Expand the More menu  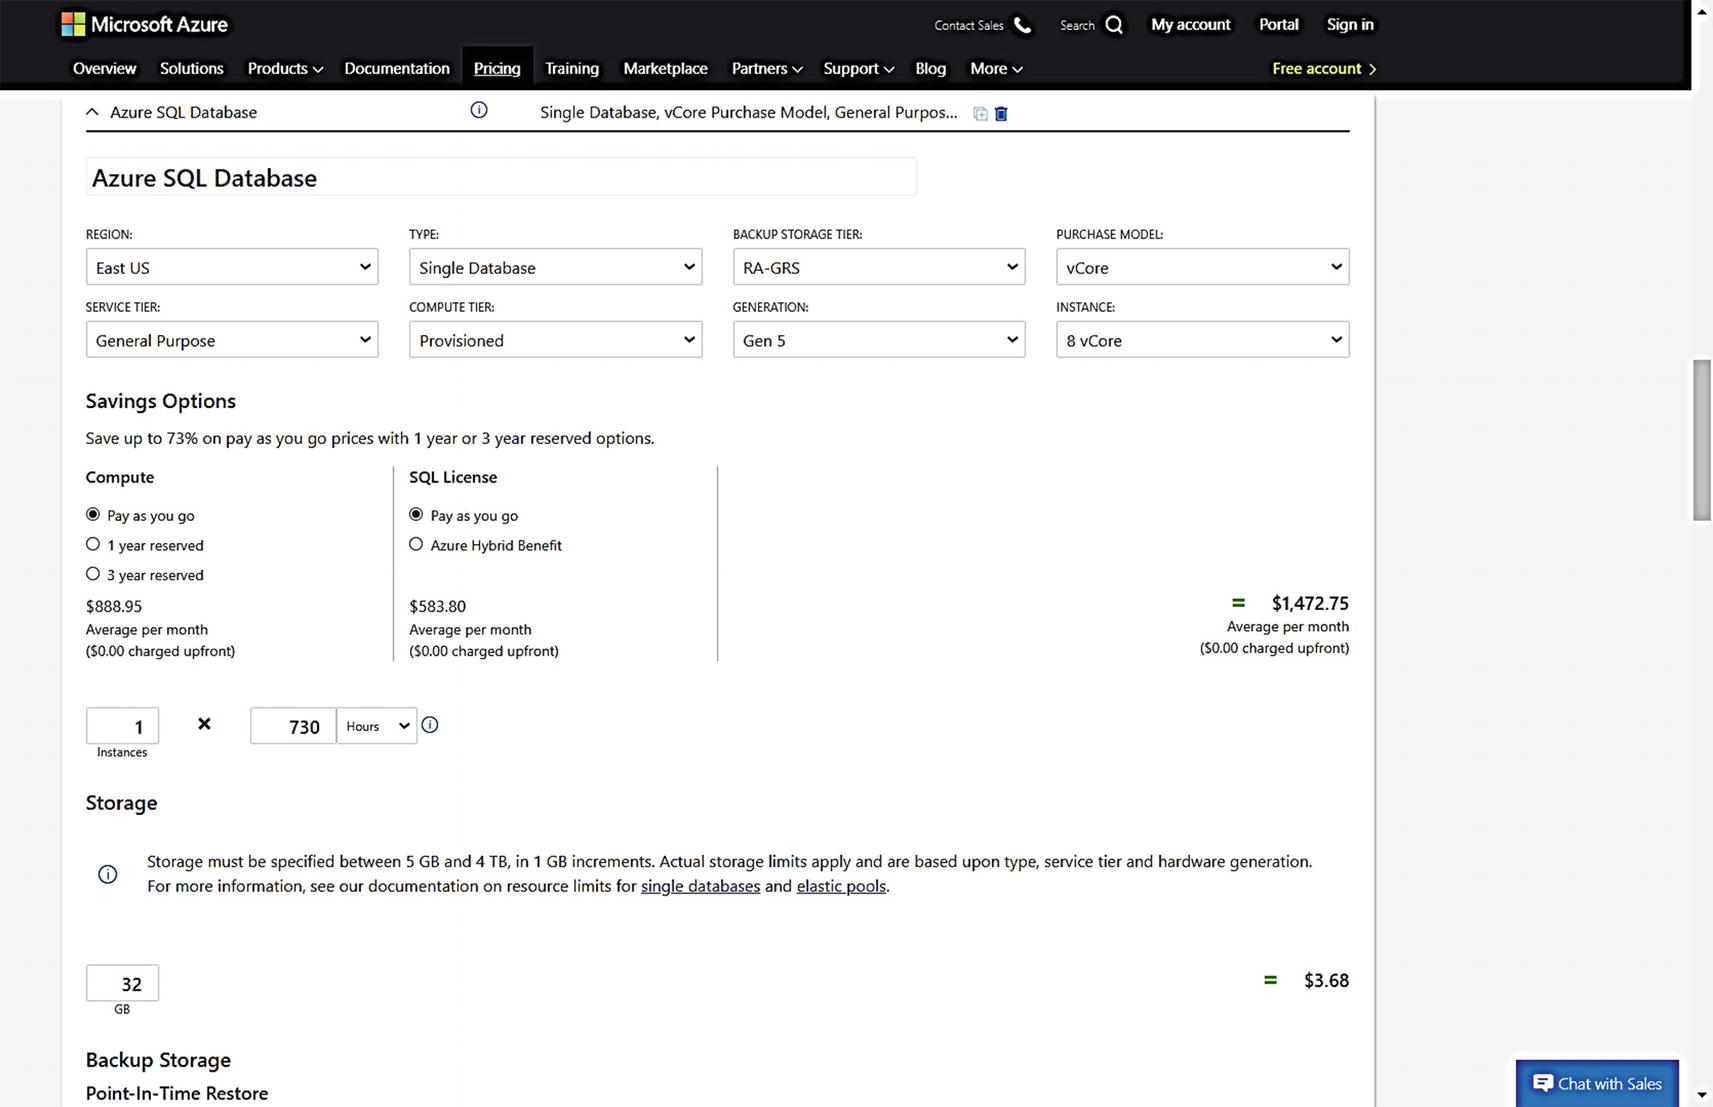[x=996, y=68]
